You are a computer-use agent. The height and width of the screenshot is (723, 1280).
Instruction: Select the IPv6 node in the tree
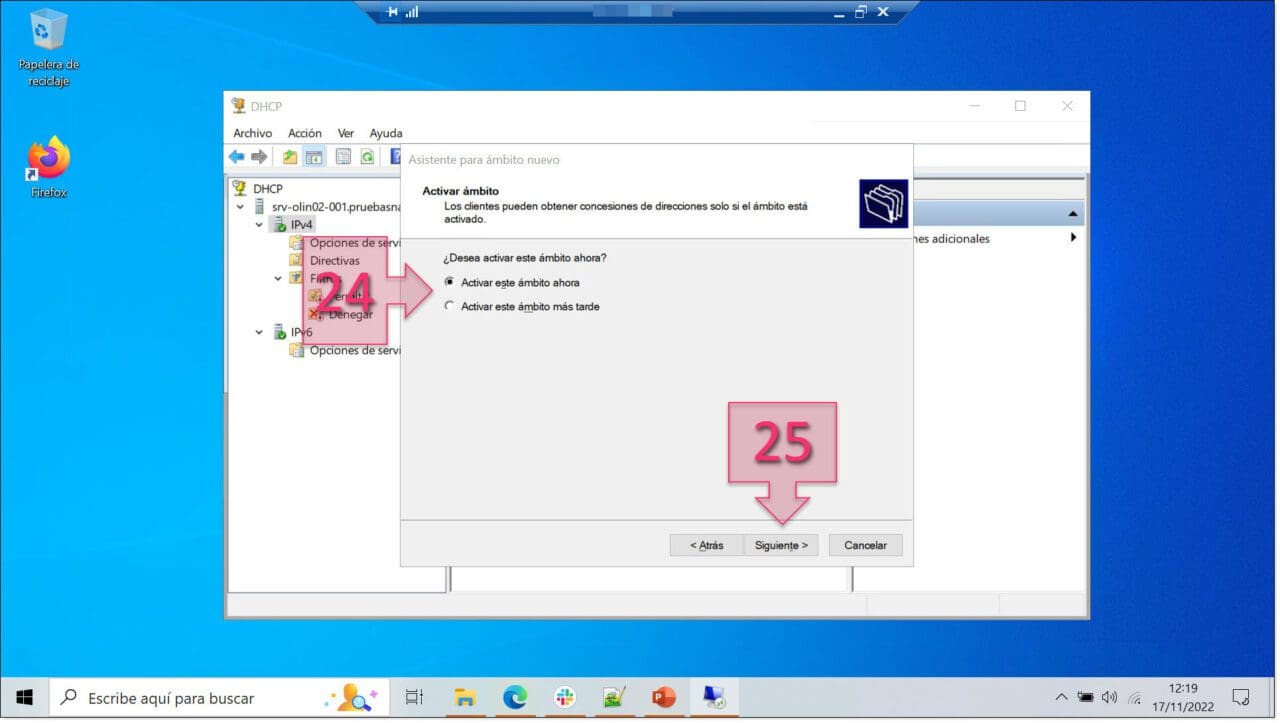click(301, 332)
